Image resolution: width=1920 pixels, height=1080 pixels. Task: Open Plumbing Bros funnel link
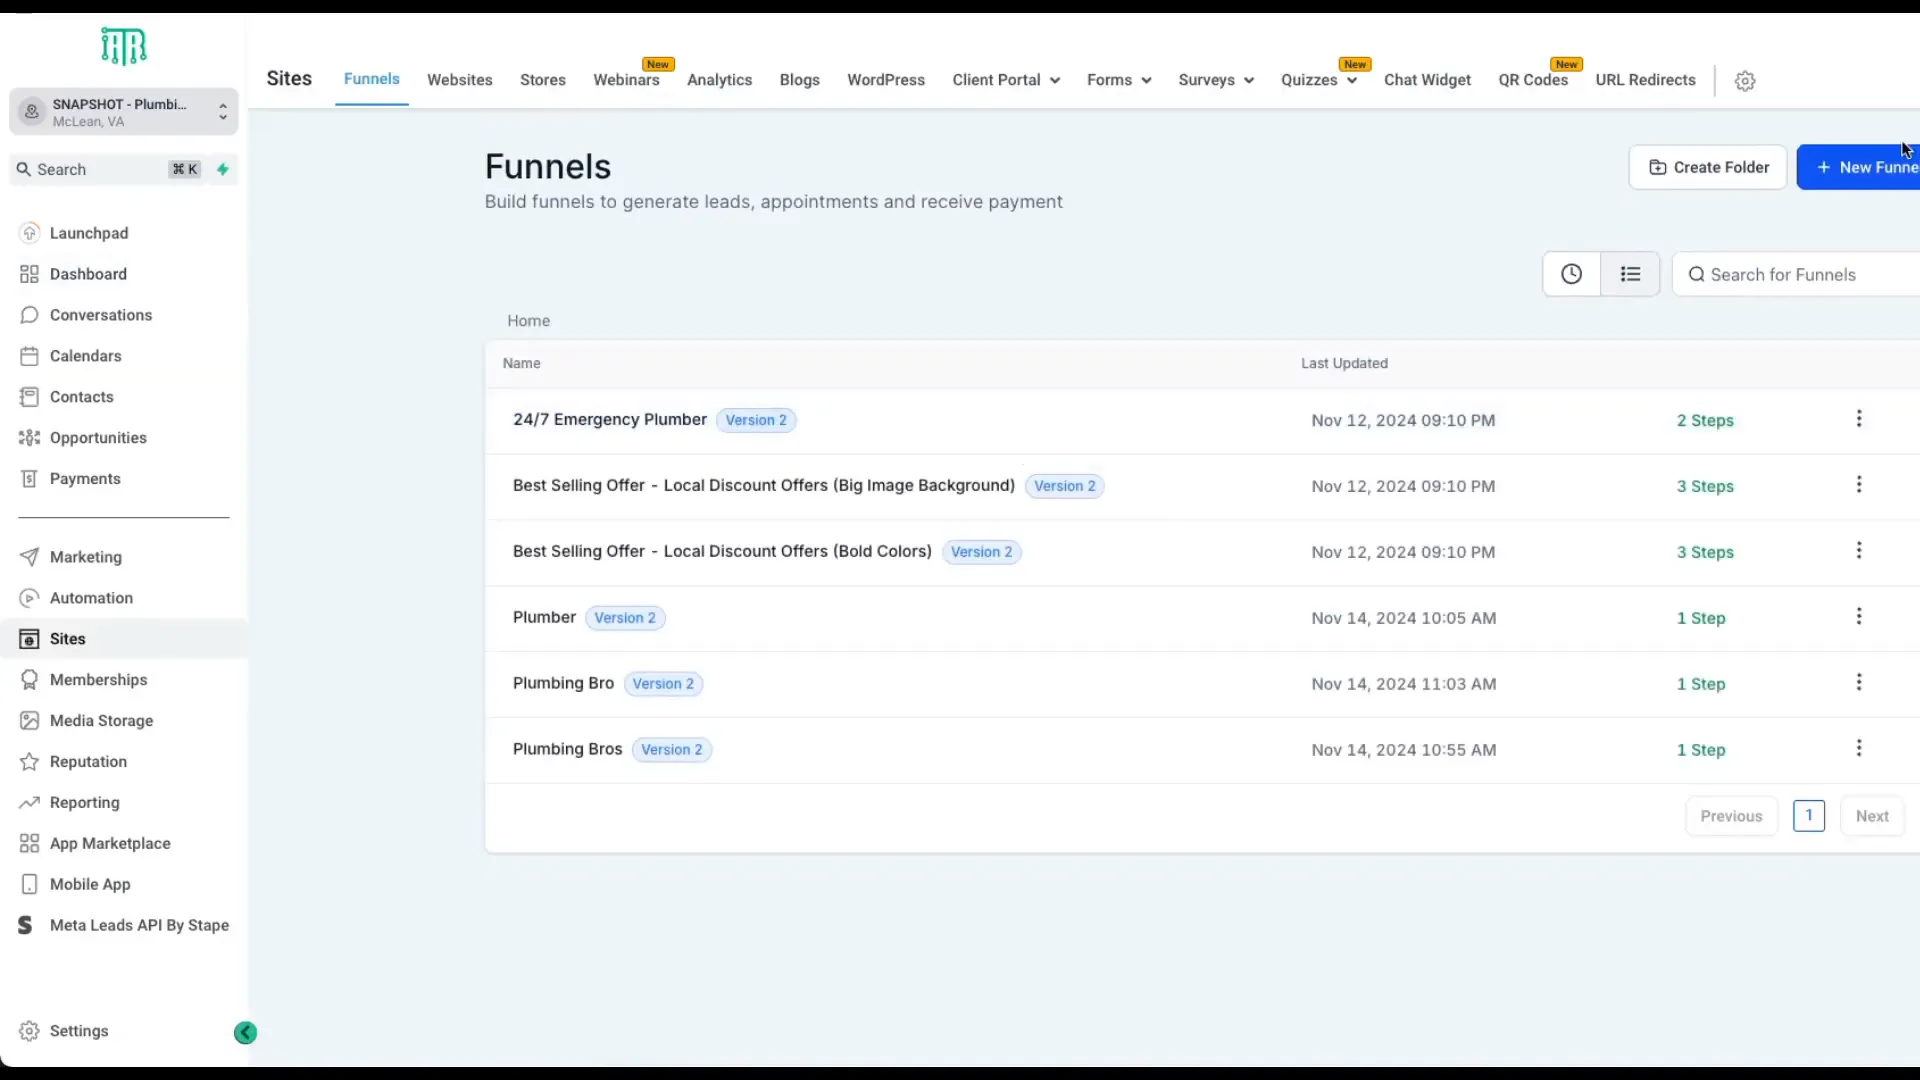(567, 749)
